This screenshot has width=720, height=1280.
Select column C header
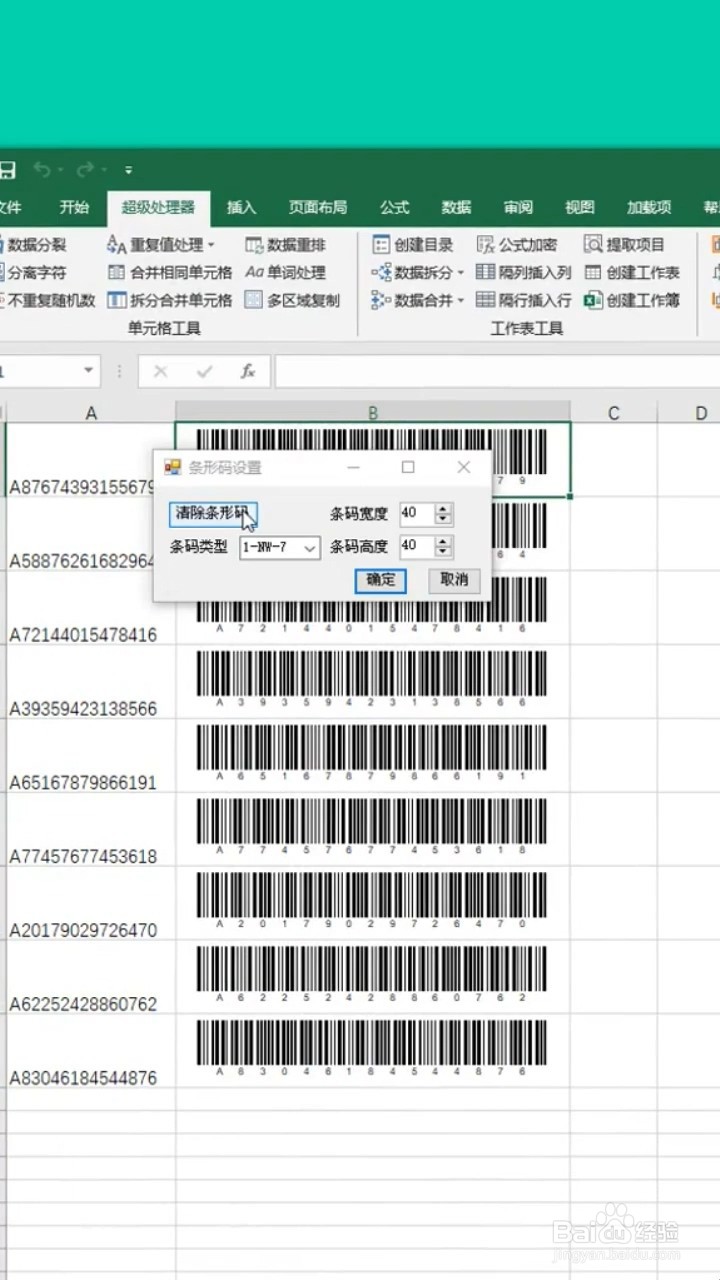[x=613, y=412]
